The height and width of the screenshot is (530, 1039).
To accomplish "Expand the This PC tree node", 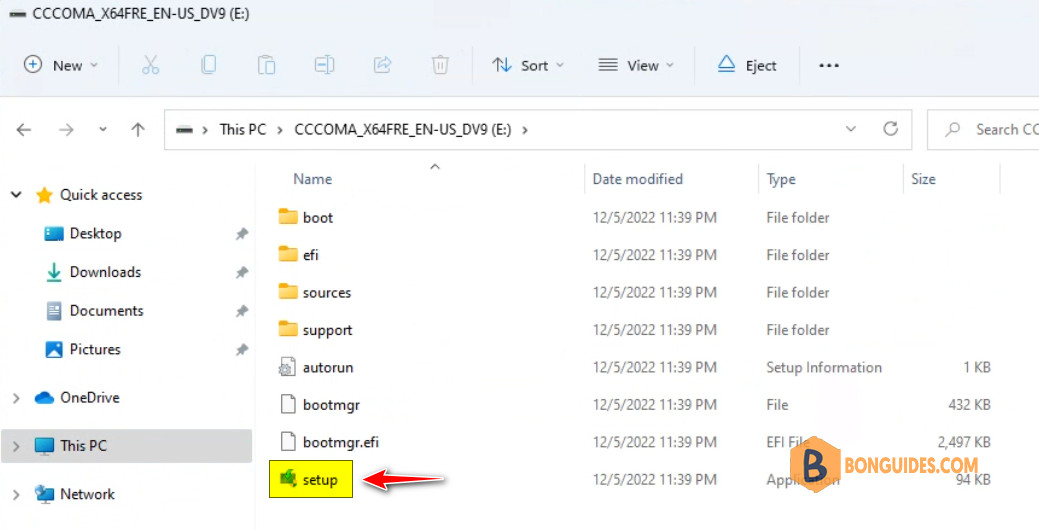I will coord(17,447).
